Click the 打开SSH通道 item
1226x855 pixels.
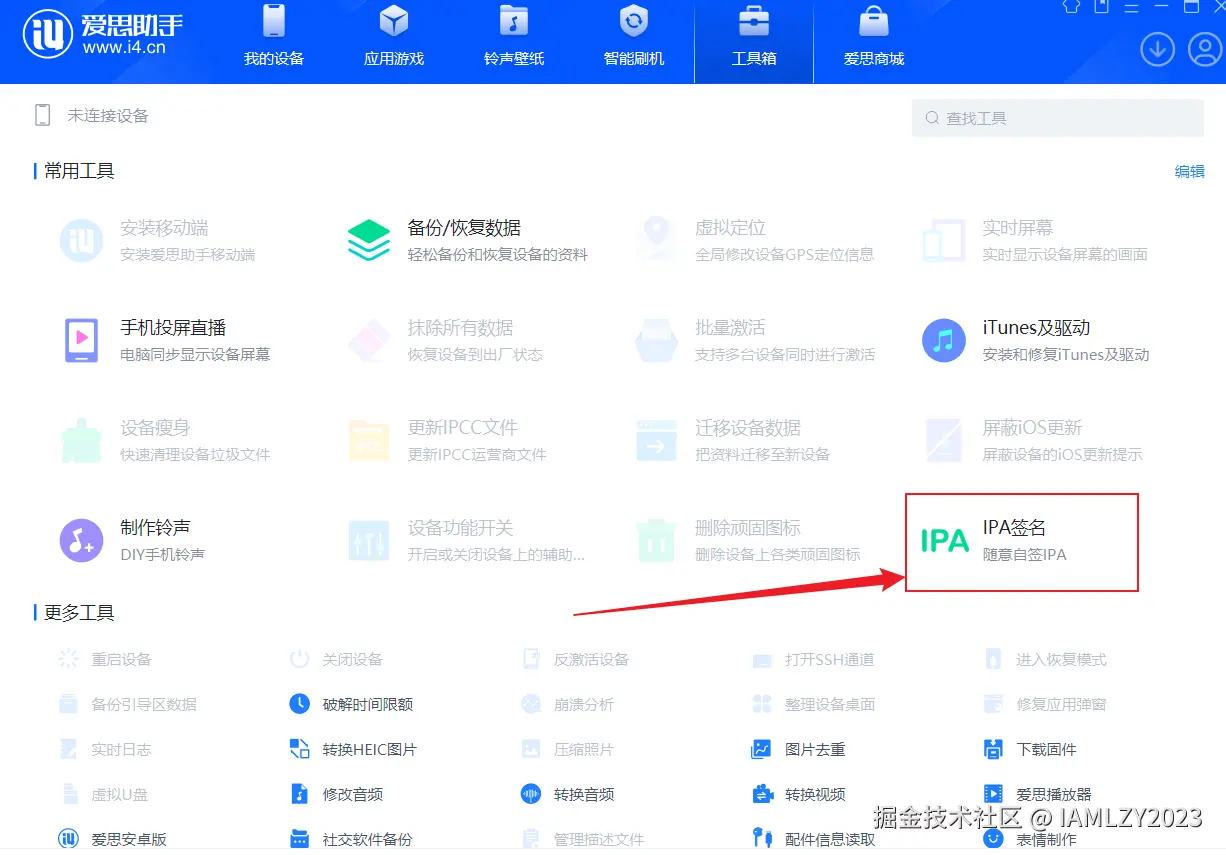tap(814, 659)
